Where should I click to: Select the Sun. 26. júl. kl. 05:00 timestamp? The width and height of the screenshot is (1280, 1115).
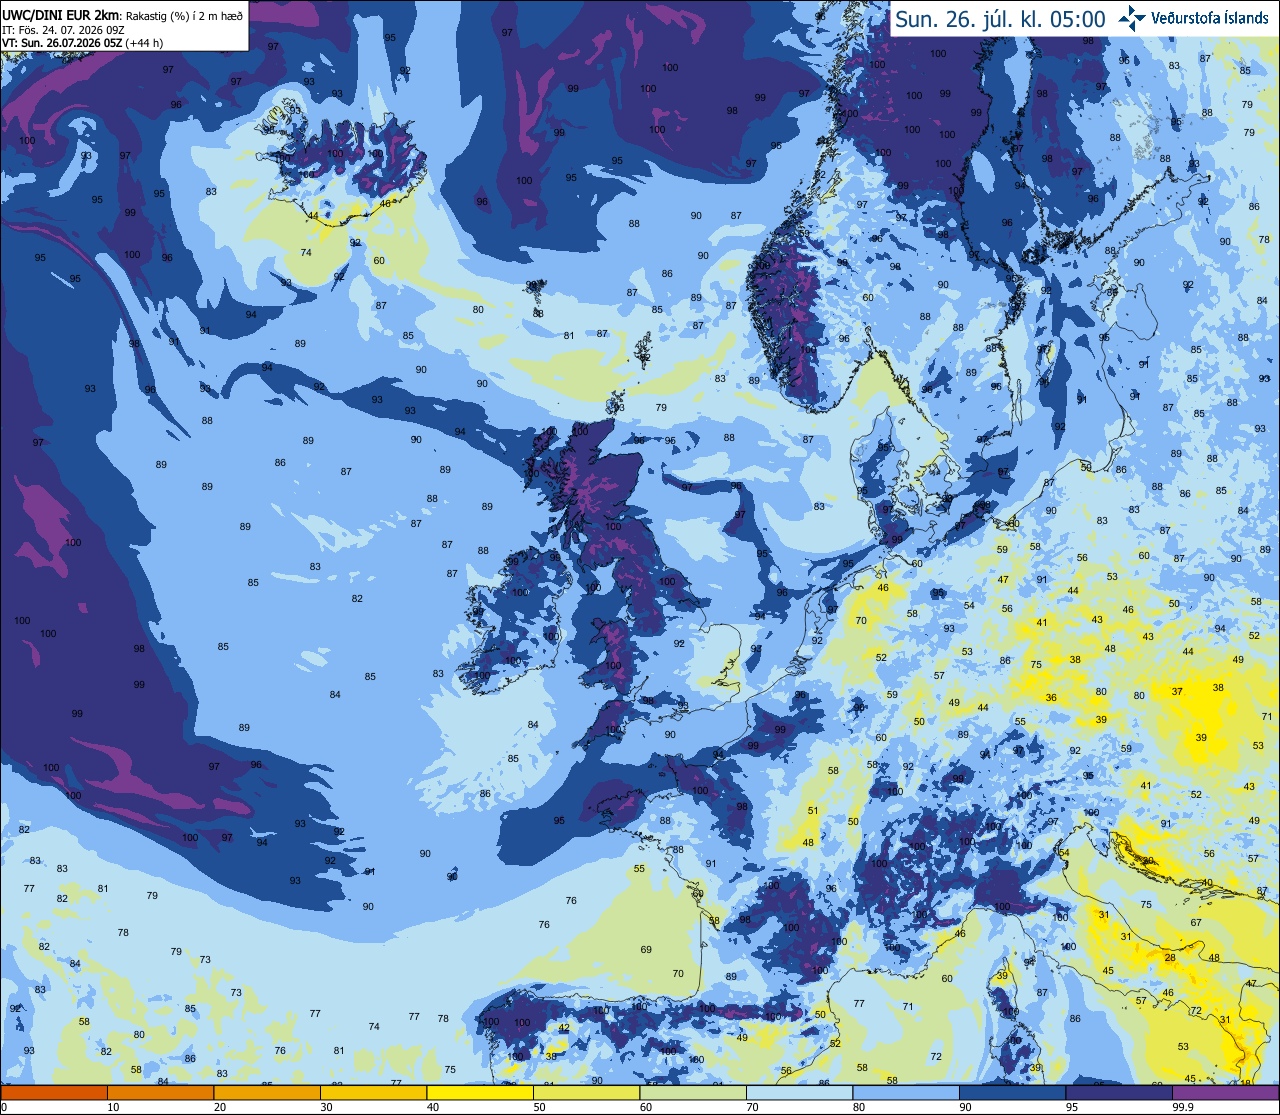[x=1000, y=19]
